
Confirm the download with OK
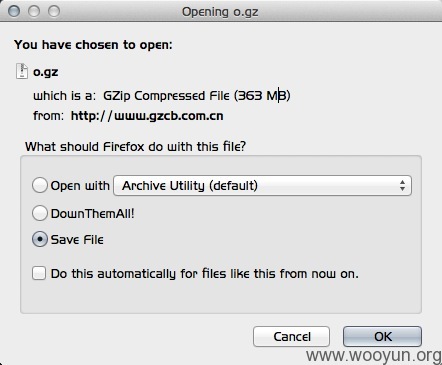pyautogui.click(x=382, y=336)
